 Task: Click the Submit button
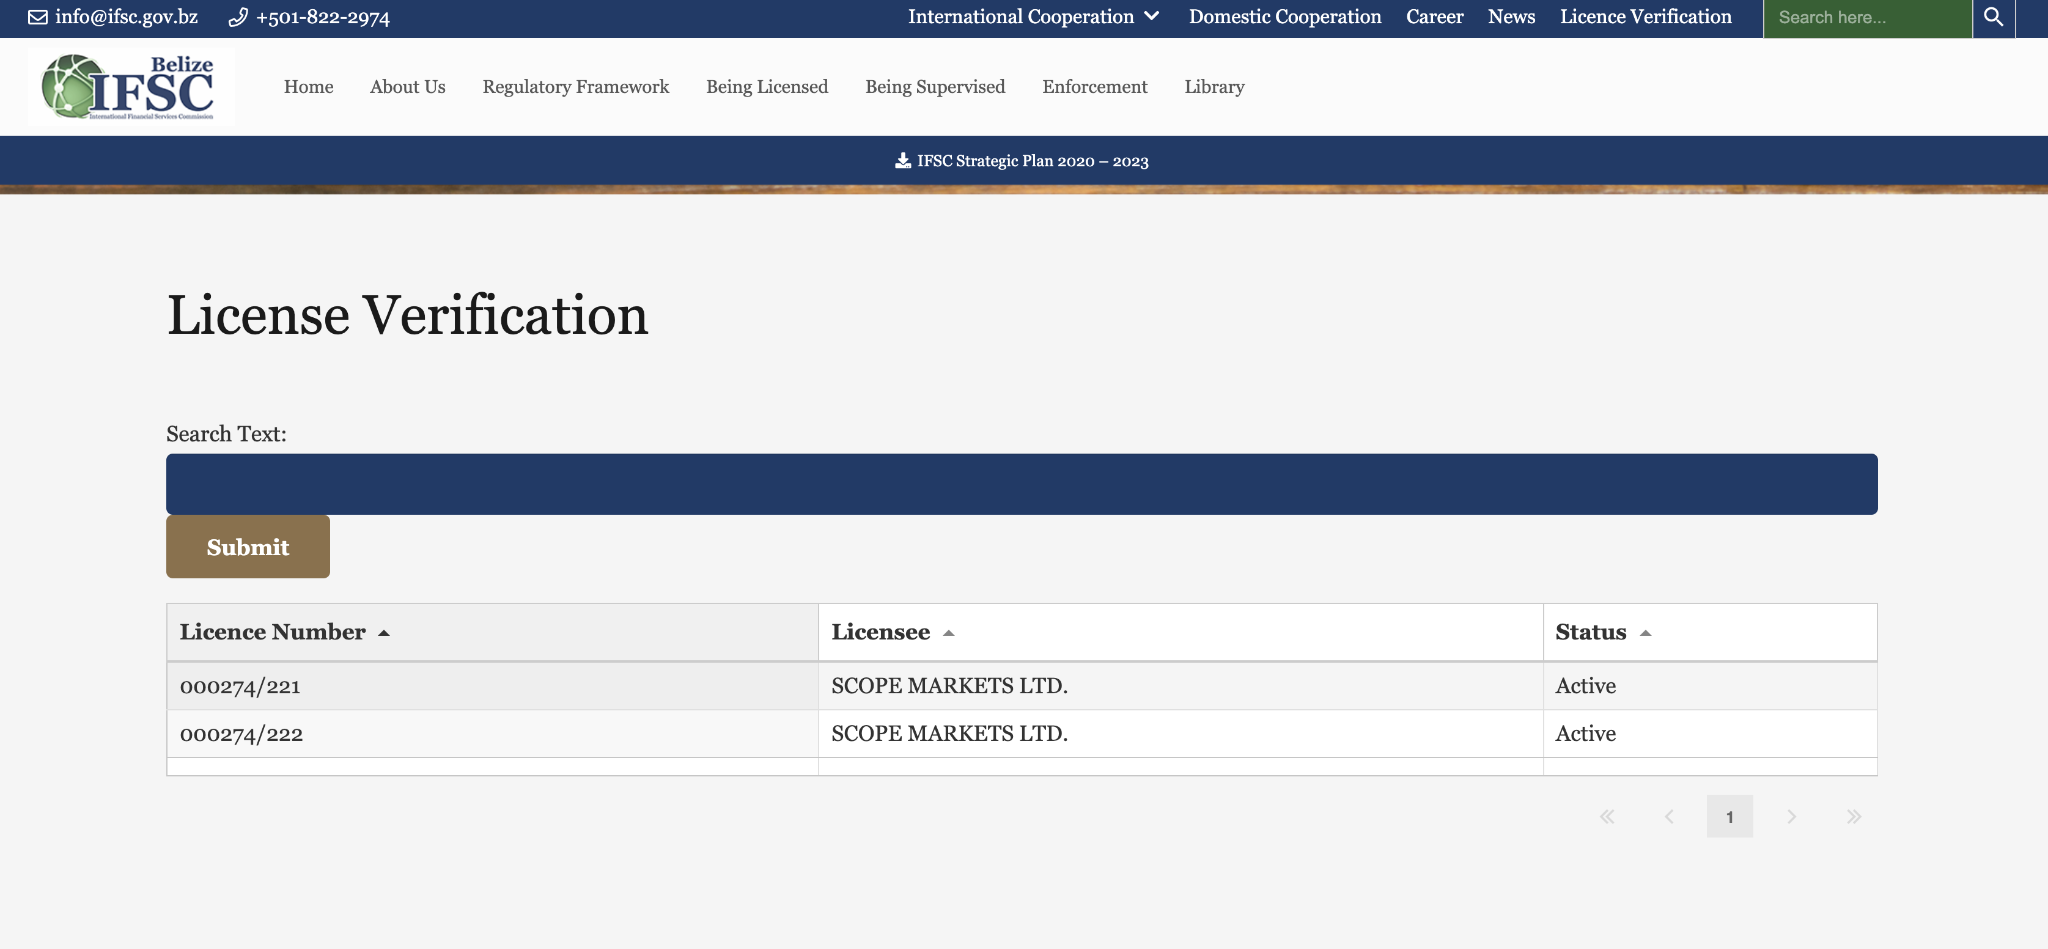[x=248, y=547]
